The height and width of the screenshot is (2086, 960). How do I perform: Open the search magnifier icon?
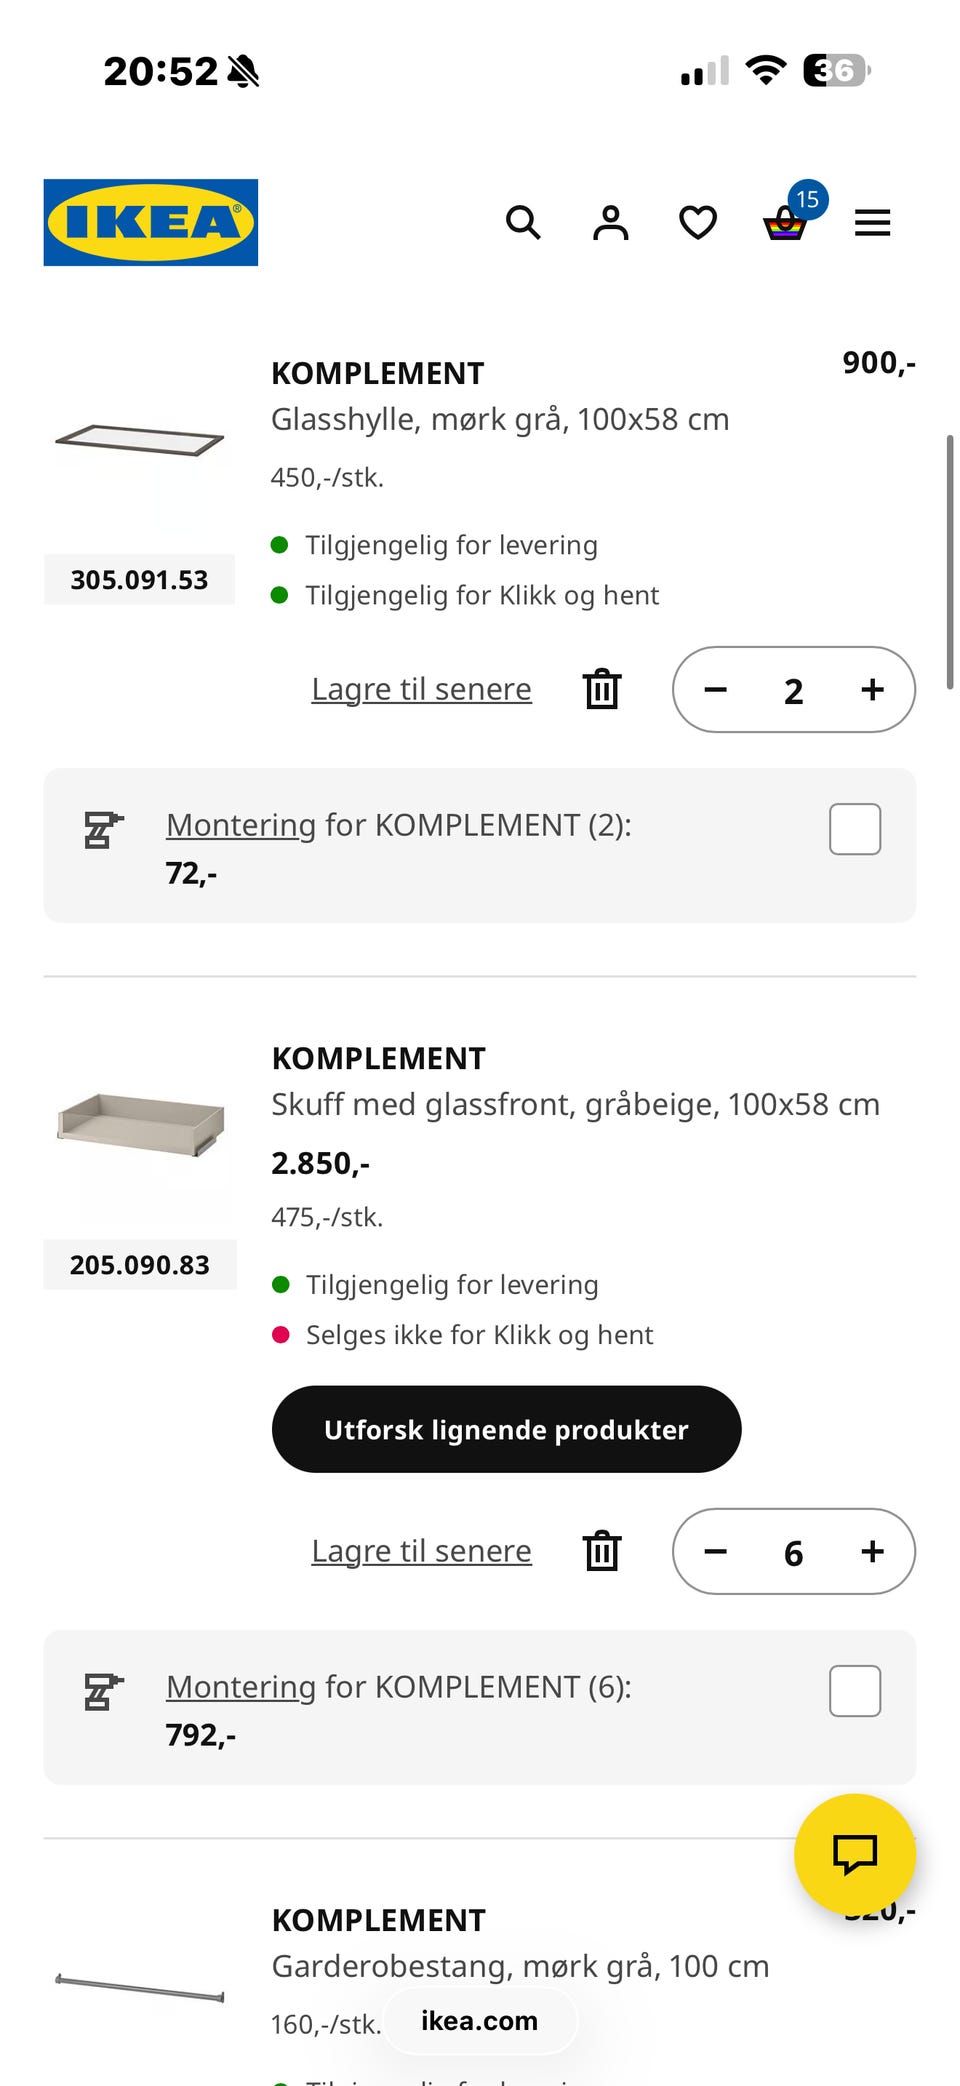click(523, 222)
